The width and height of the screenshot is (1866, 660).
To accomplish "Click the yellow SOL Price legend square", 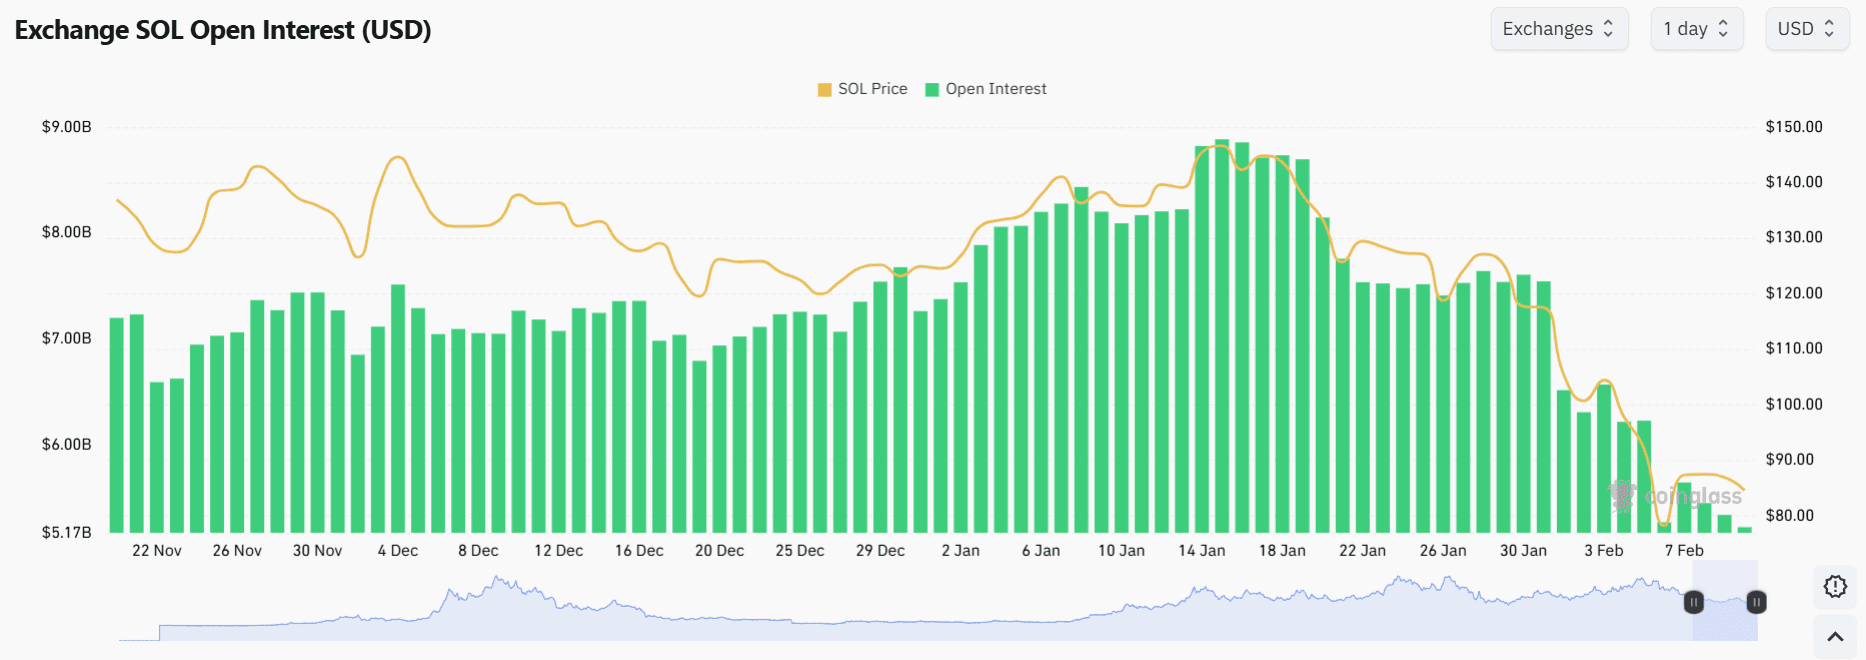I will click(825, 90).
